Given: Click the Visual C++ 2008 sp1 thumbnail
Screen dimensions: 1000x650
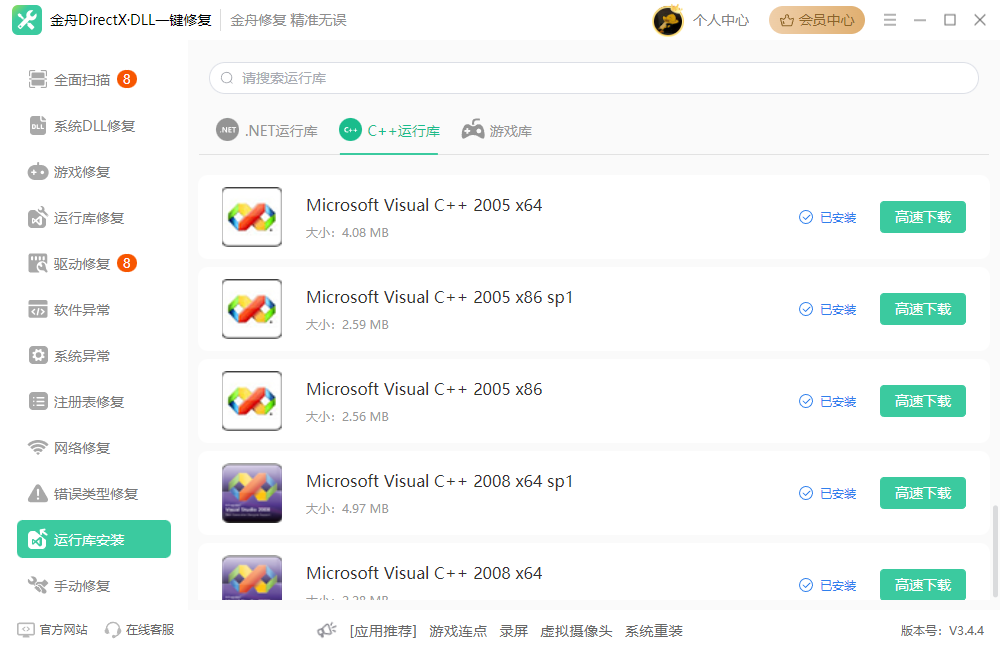Looking at the screenshot, I should 251,493.
